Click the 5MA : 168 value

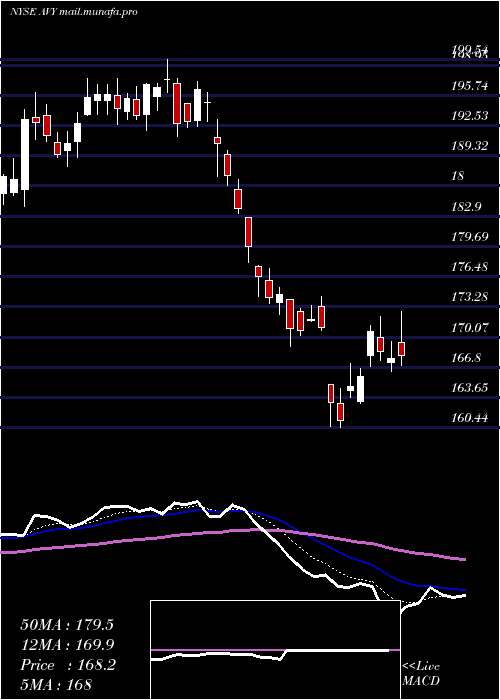point(56,685)
